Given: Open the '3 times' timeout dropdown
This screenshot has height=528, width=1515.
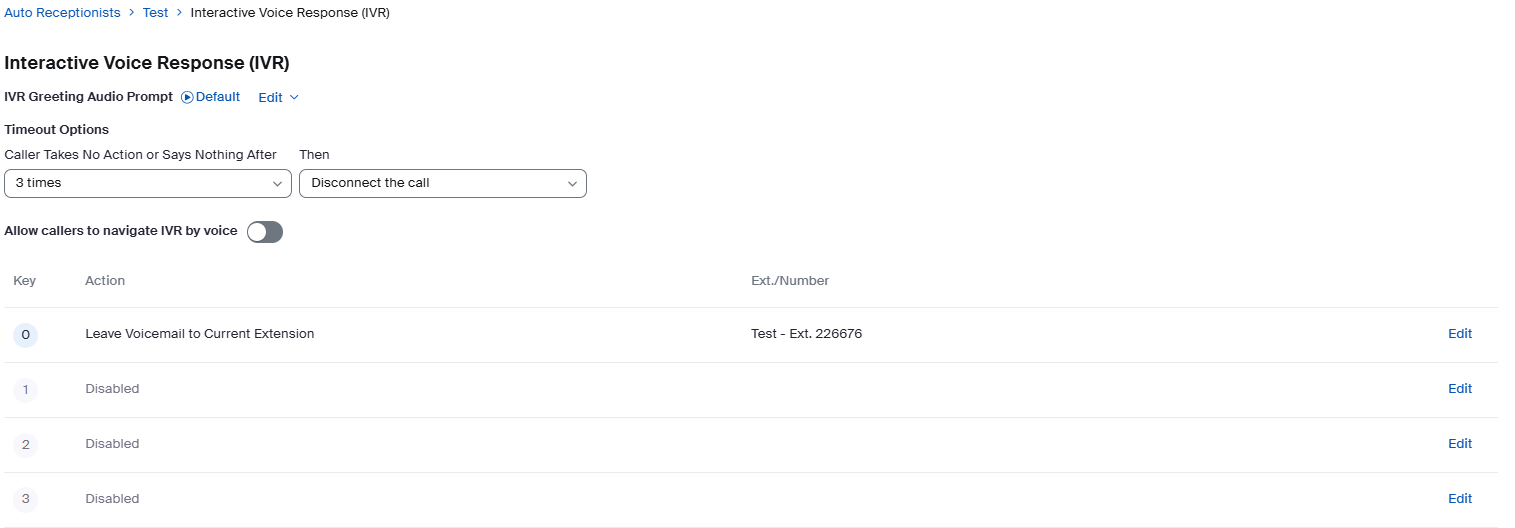Looking at the screenshot, I should pos(147,184).
